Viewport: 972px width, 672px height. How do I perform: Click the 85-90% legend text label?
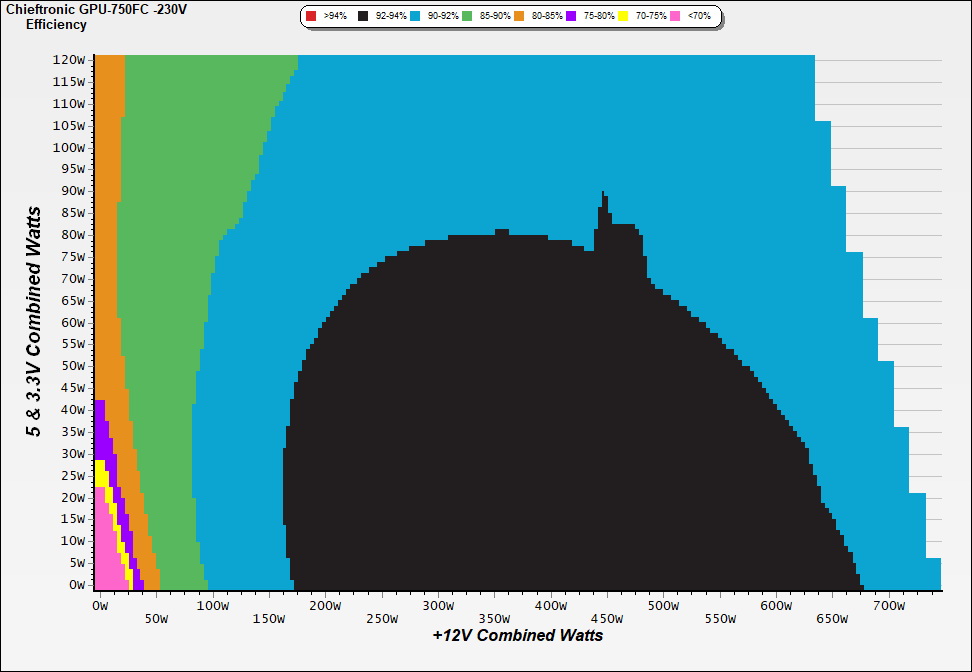[495, 17]
